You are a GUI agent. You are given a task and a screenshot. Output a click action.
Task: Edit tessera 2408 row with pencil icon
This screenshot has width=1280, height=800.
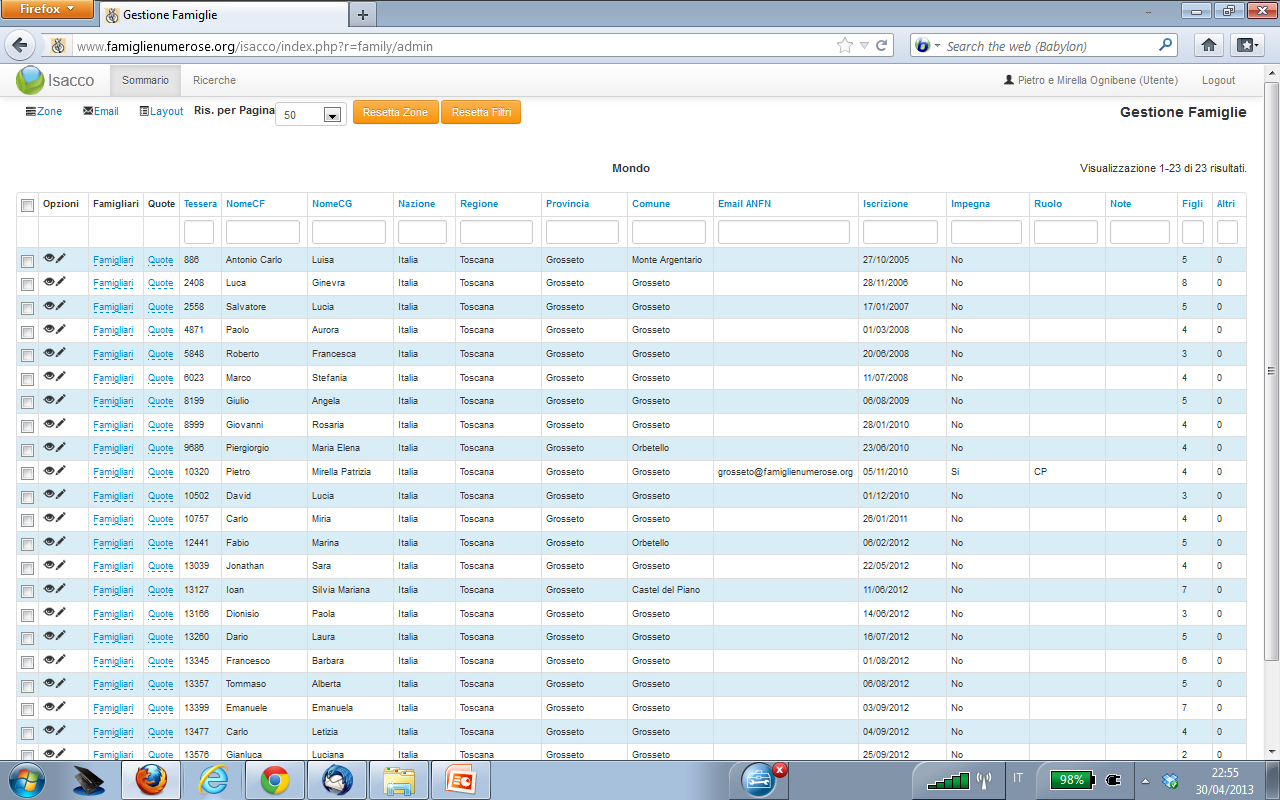point(61,282)
